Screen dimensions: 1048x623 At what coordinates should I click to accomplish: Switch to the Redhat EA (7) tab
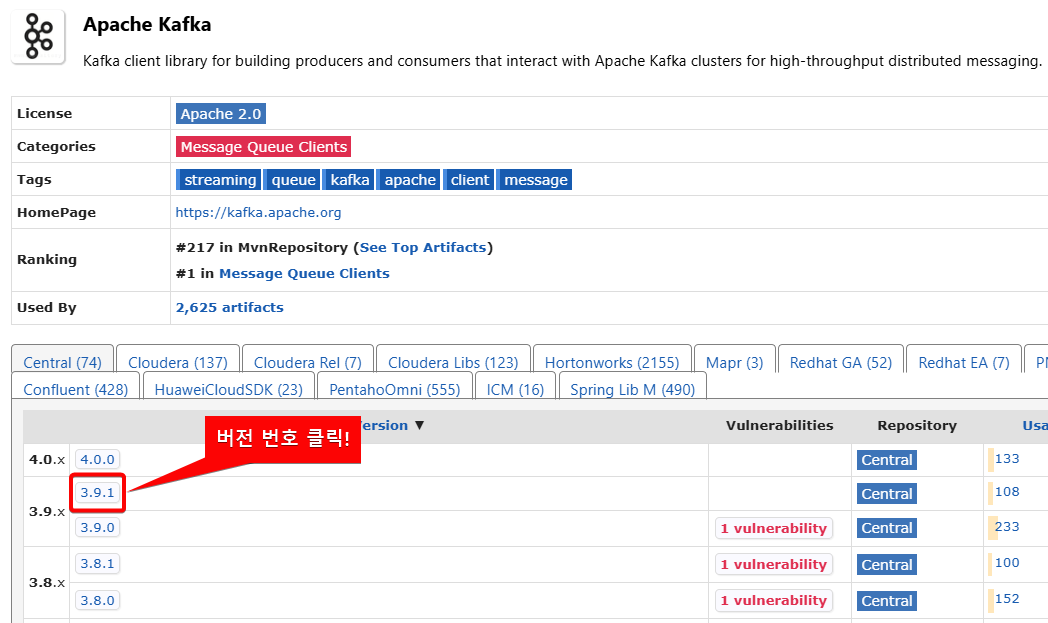[x=964, y=362]
